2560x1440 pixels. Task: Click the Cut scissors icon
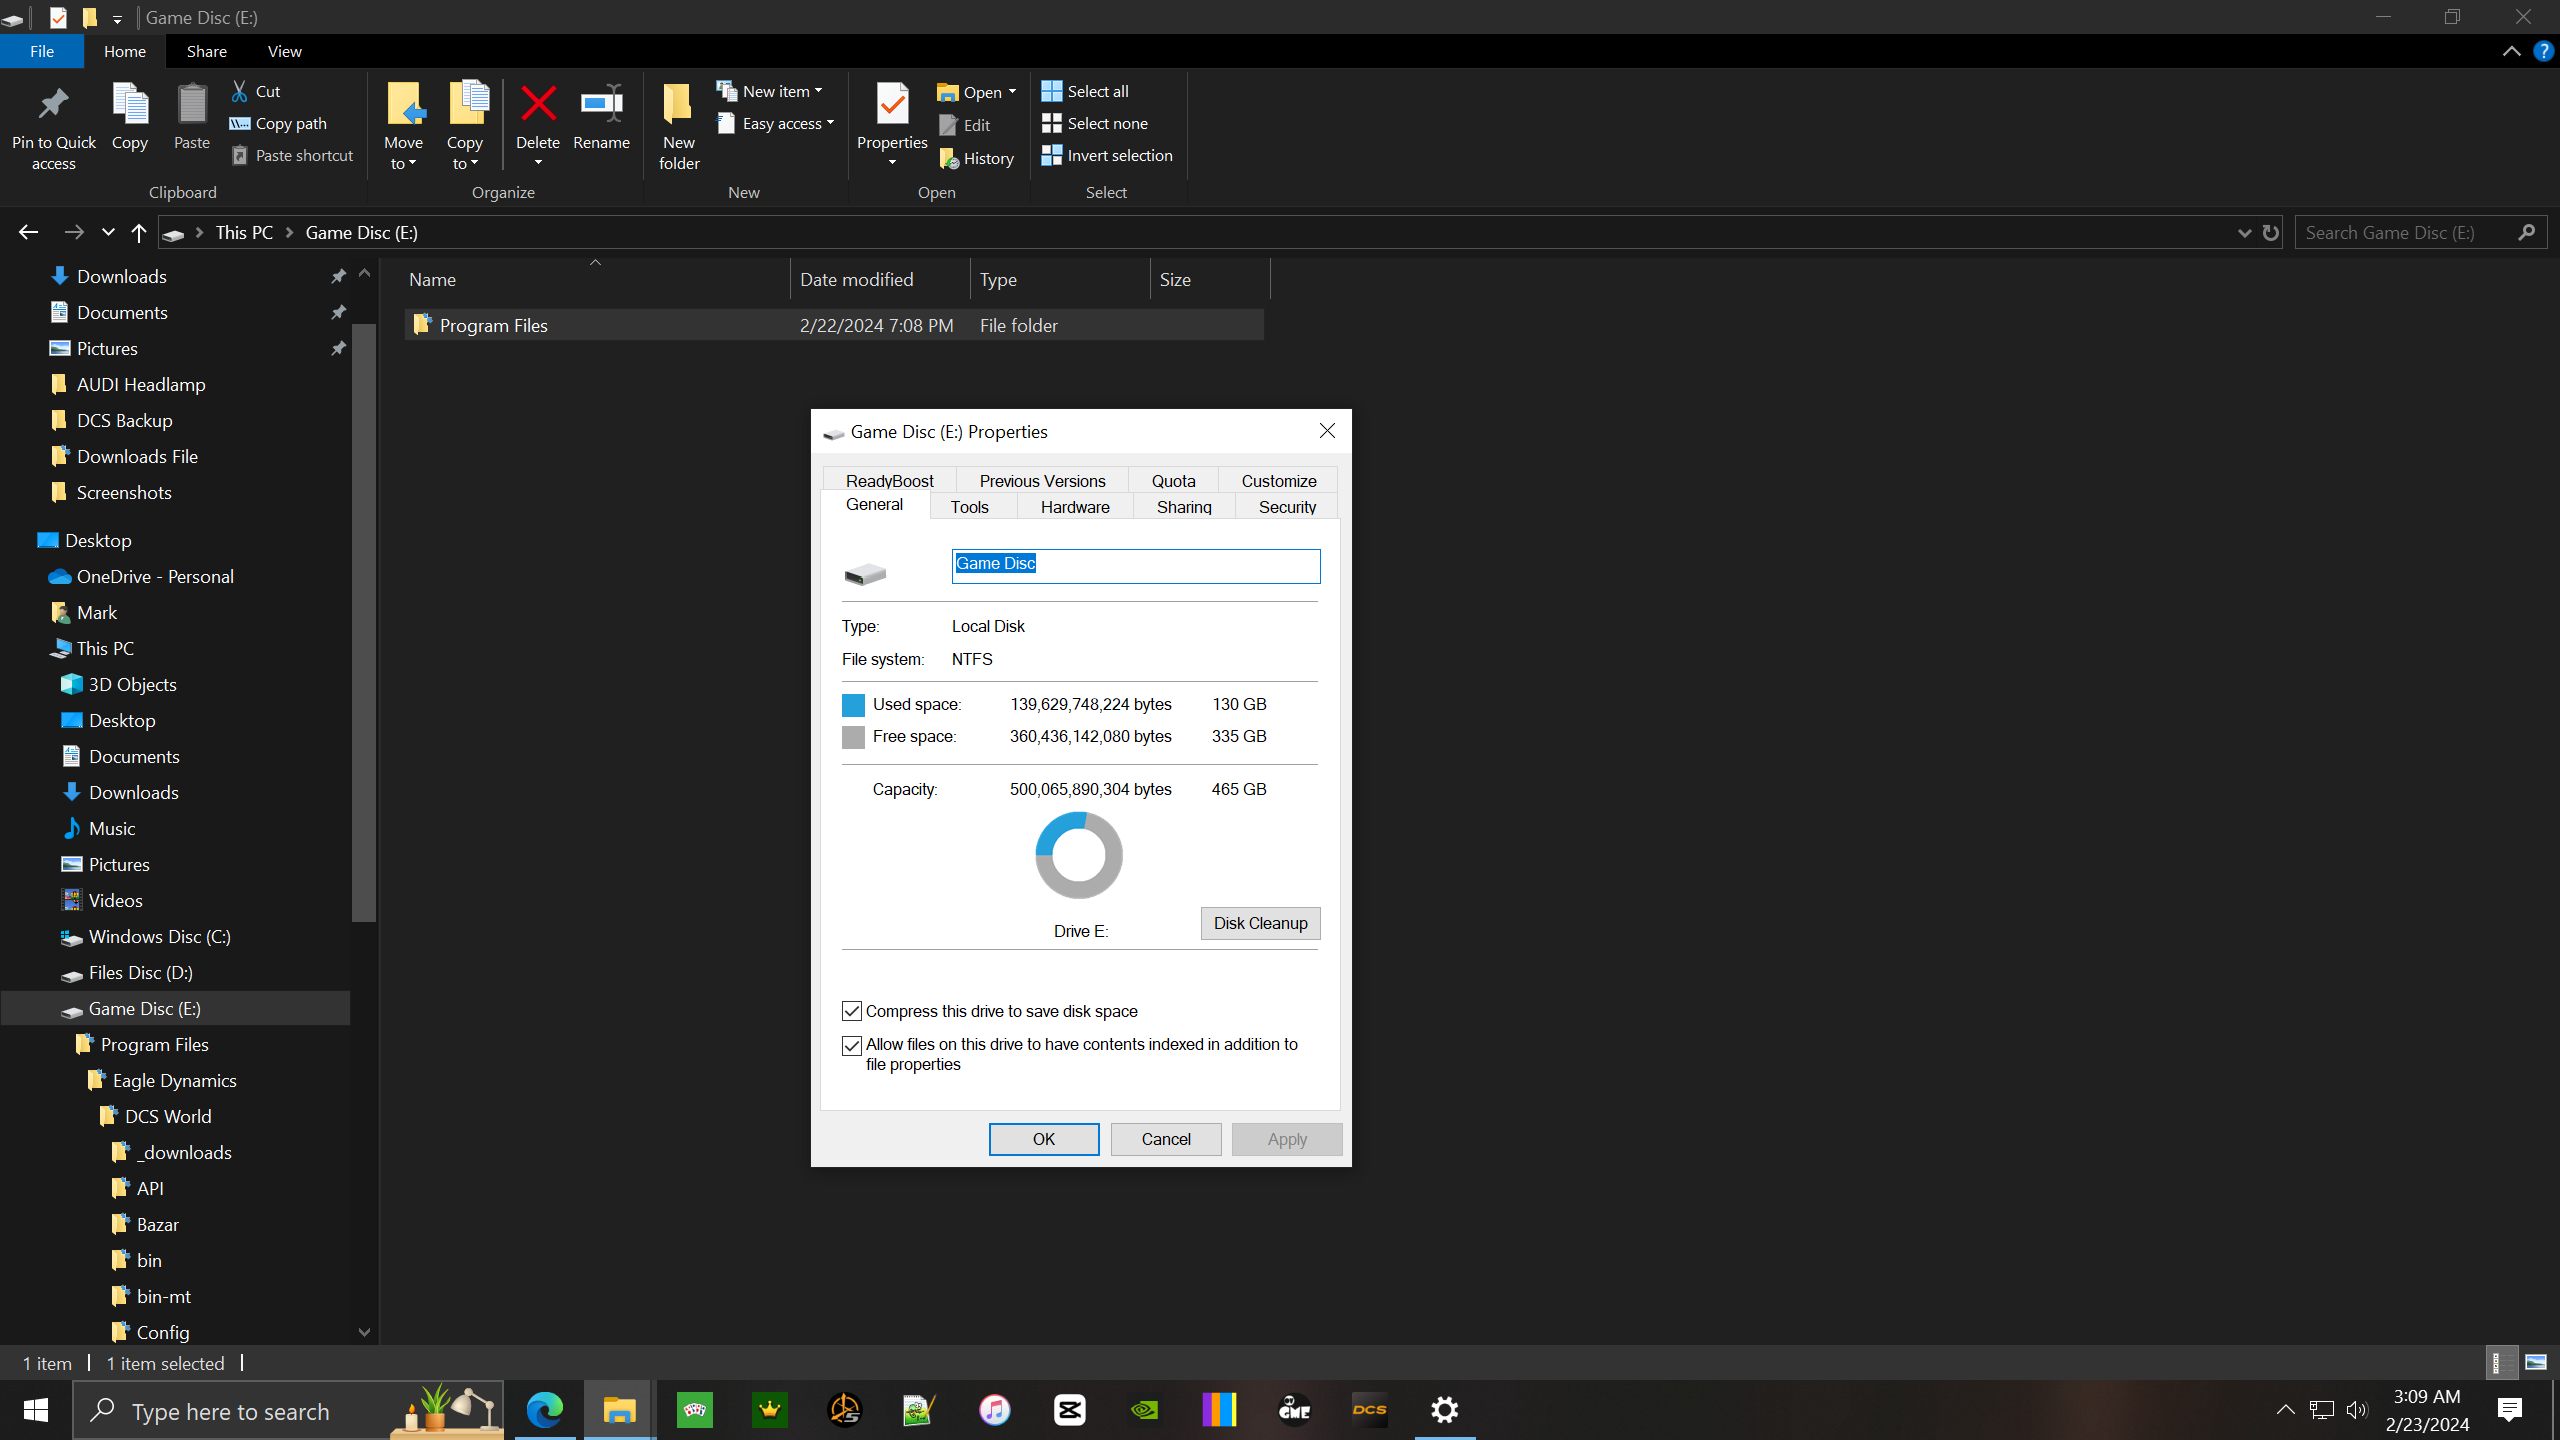[240, 91]
